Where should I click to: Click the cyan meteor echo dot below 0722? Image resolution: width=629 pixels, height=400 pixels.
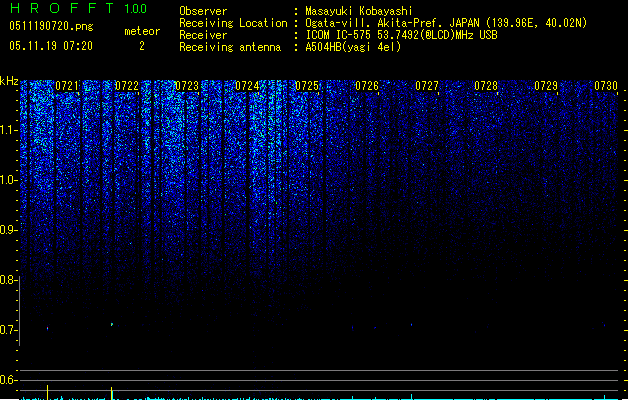112,324
